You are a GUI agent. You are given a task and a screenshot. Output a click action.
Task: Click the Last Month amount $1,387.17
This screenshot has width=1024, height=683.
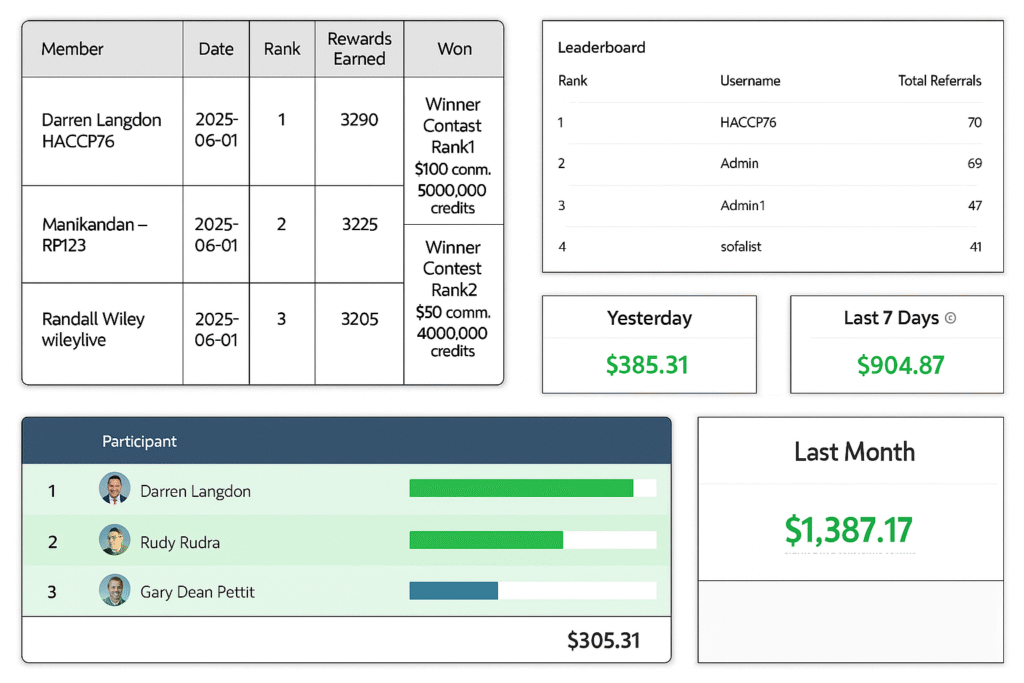[x=848, y=529]
